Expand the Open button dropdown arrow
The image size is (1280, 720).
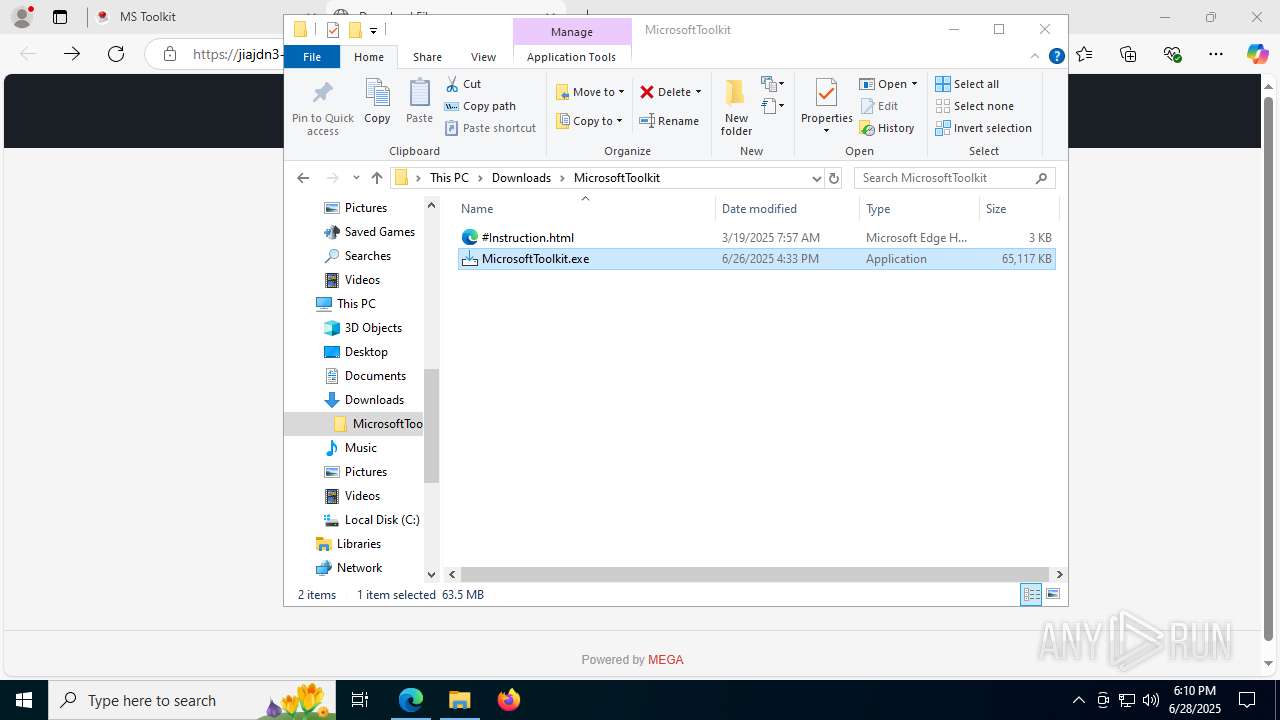(914, 84)
